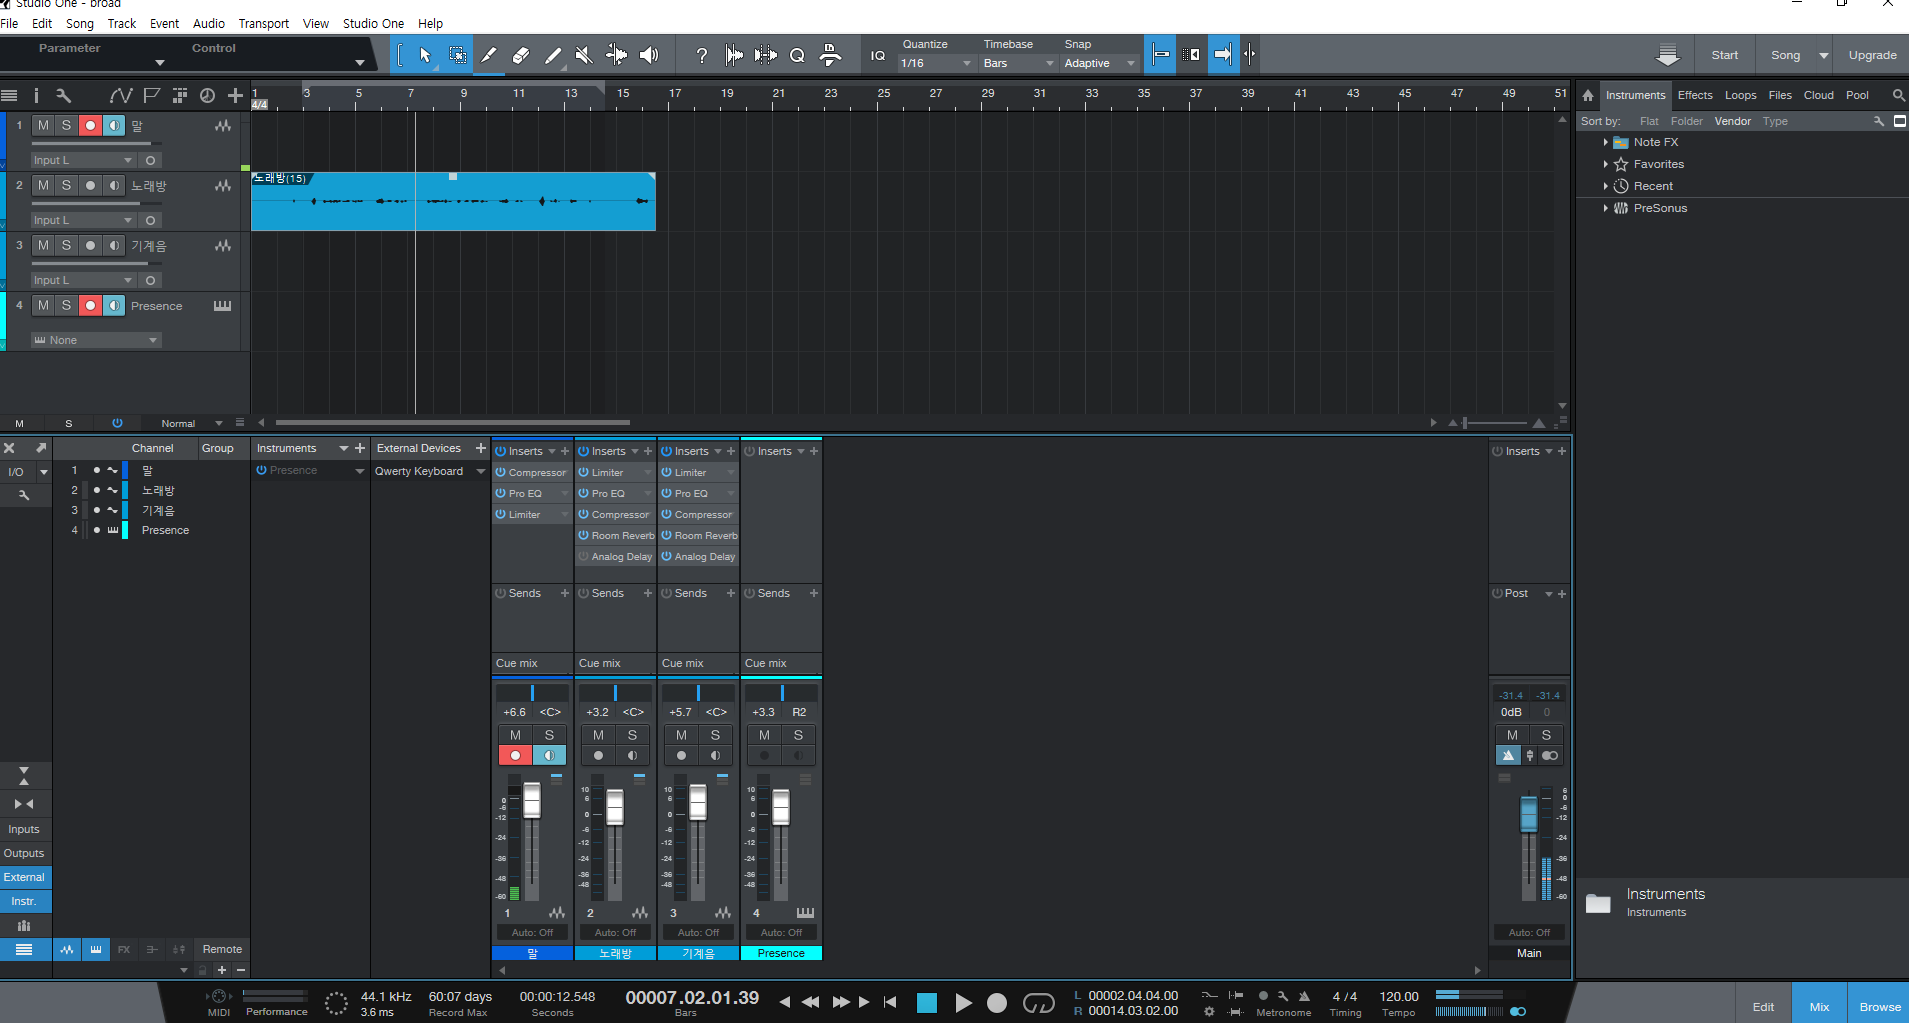Search the browser with magnifier icon
Viewport: 1909px width, 1023px height.
click(x=1898, y=95)
